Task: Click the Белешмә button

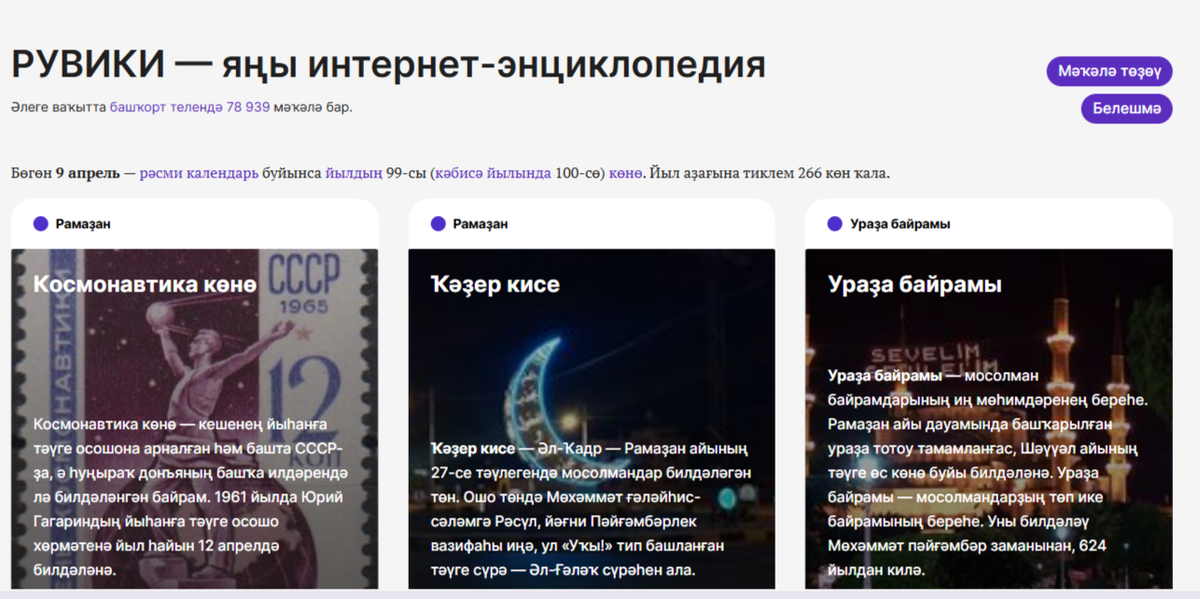Action: 1126,109
